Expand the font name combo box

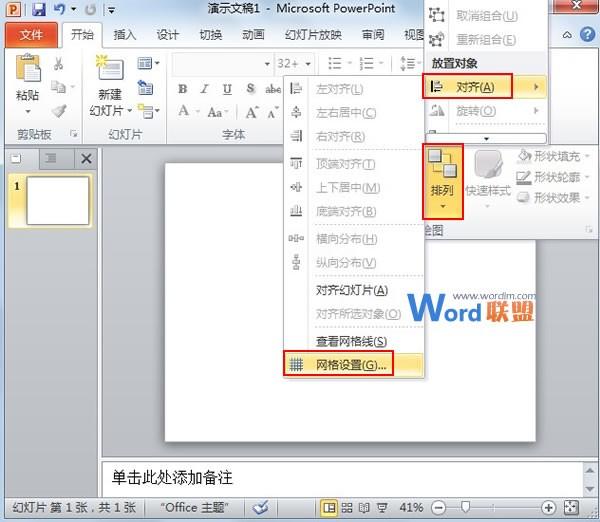267,64
